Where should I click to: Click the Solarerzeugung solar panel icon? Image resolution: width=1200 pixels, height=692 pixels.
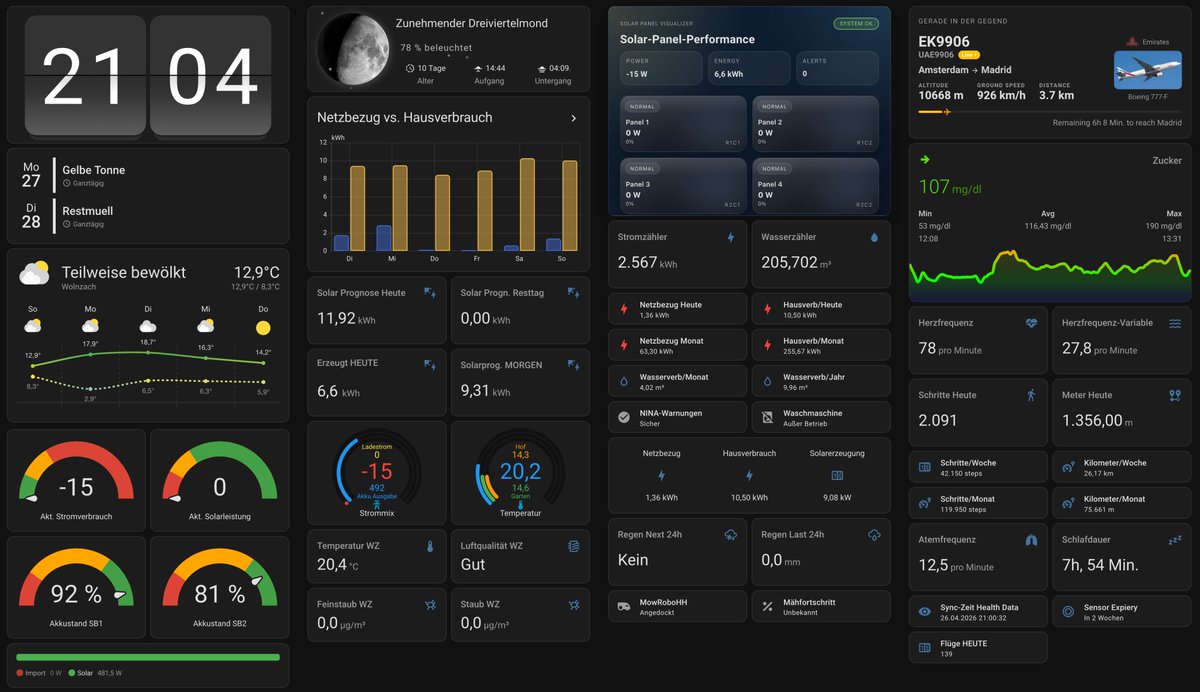click(837, 476)
